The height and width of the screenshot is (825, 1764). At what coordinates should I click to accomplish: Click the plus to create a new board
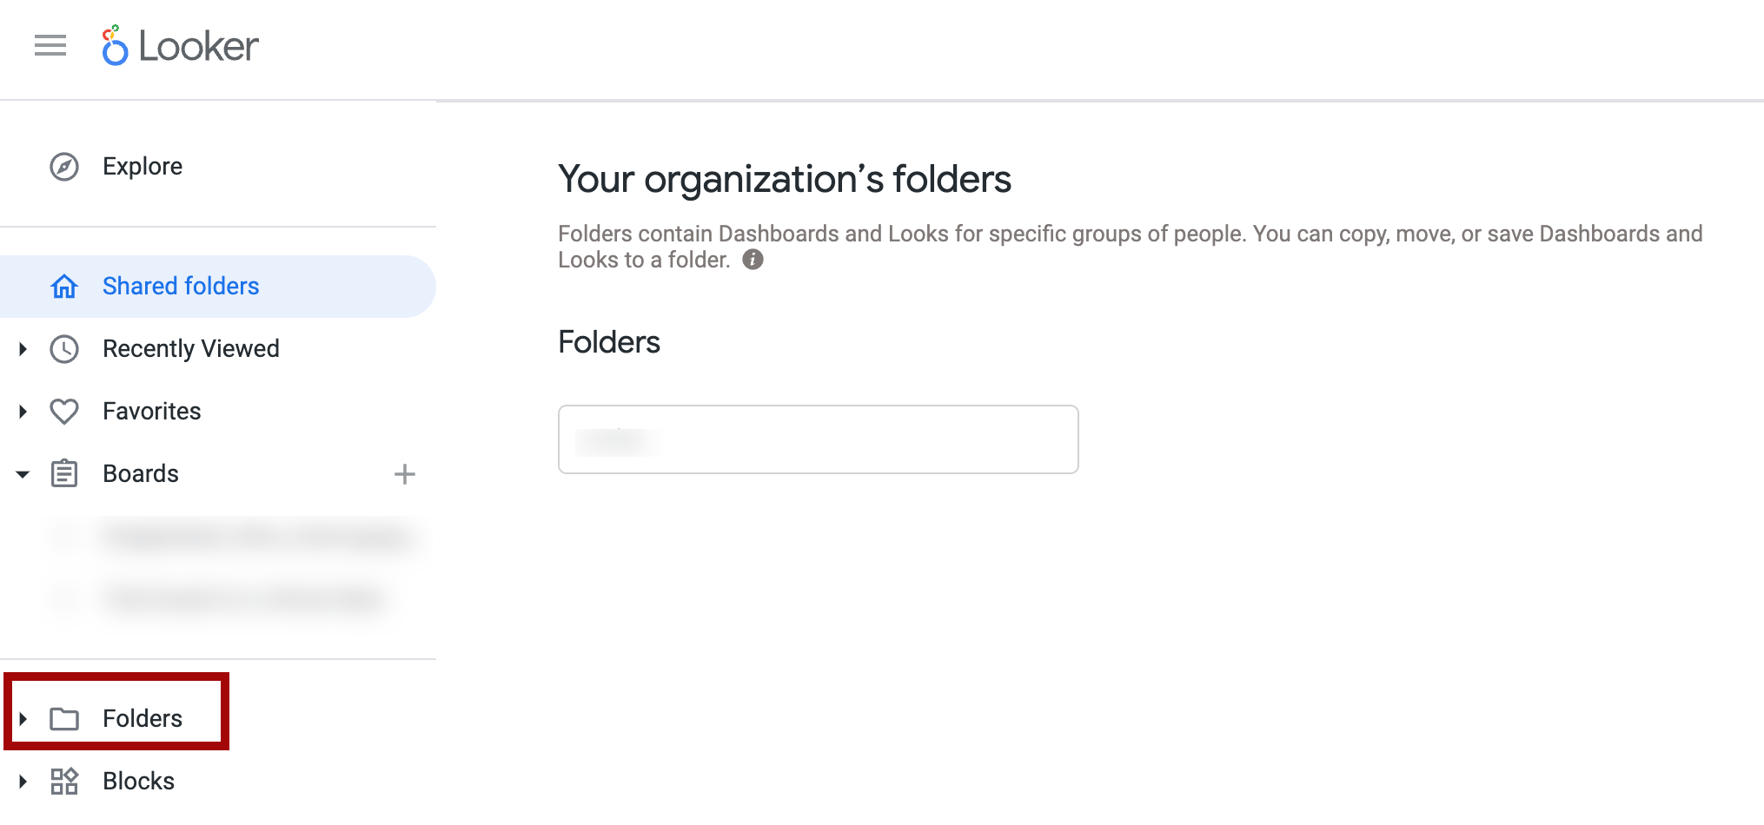tap(405, 474)
